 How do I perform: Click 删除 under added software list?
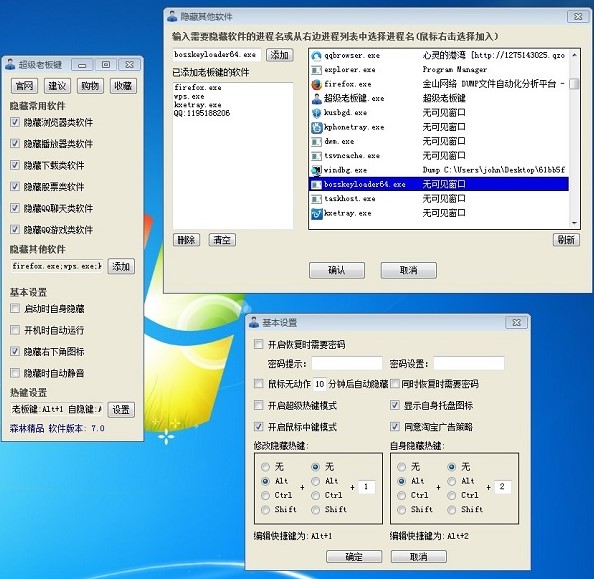[186, 240]
